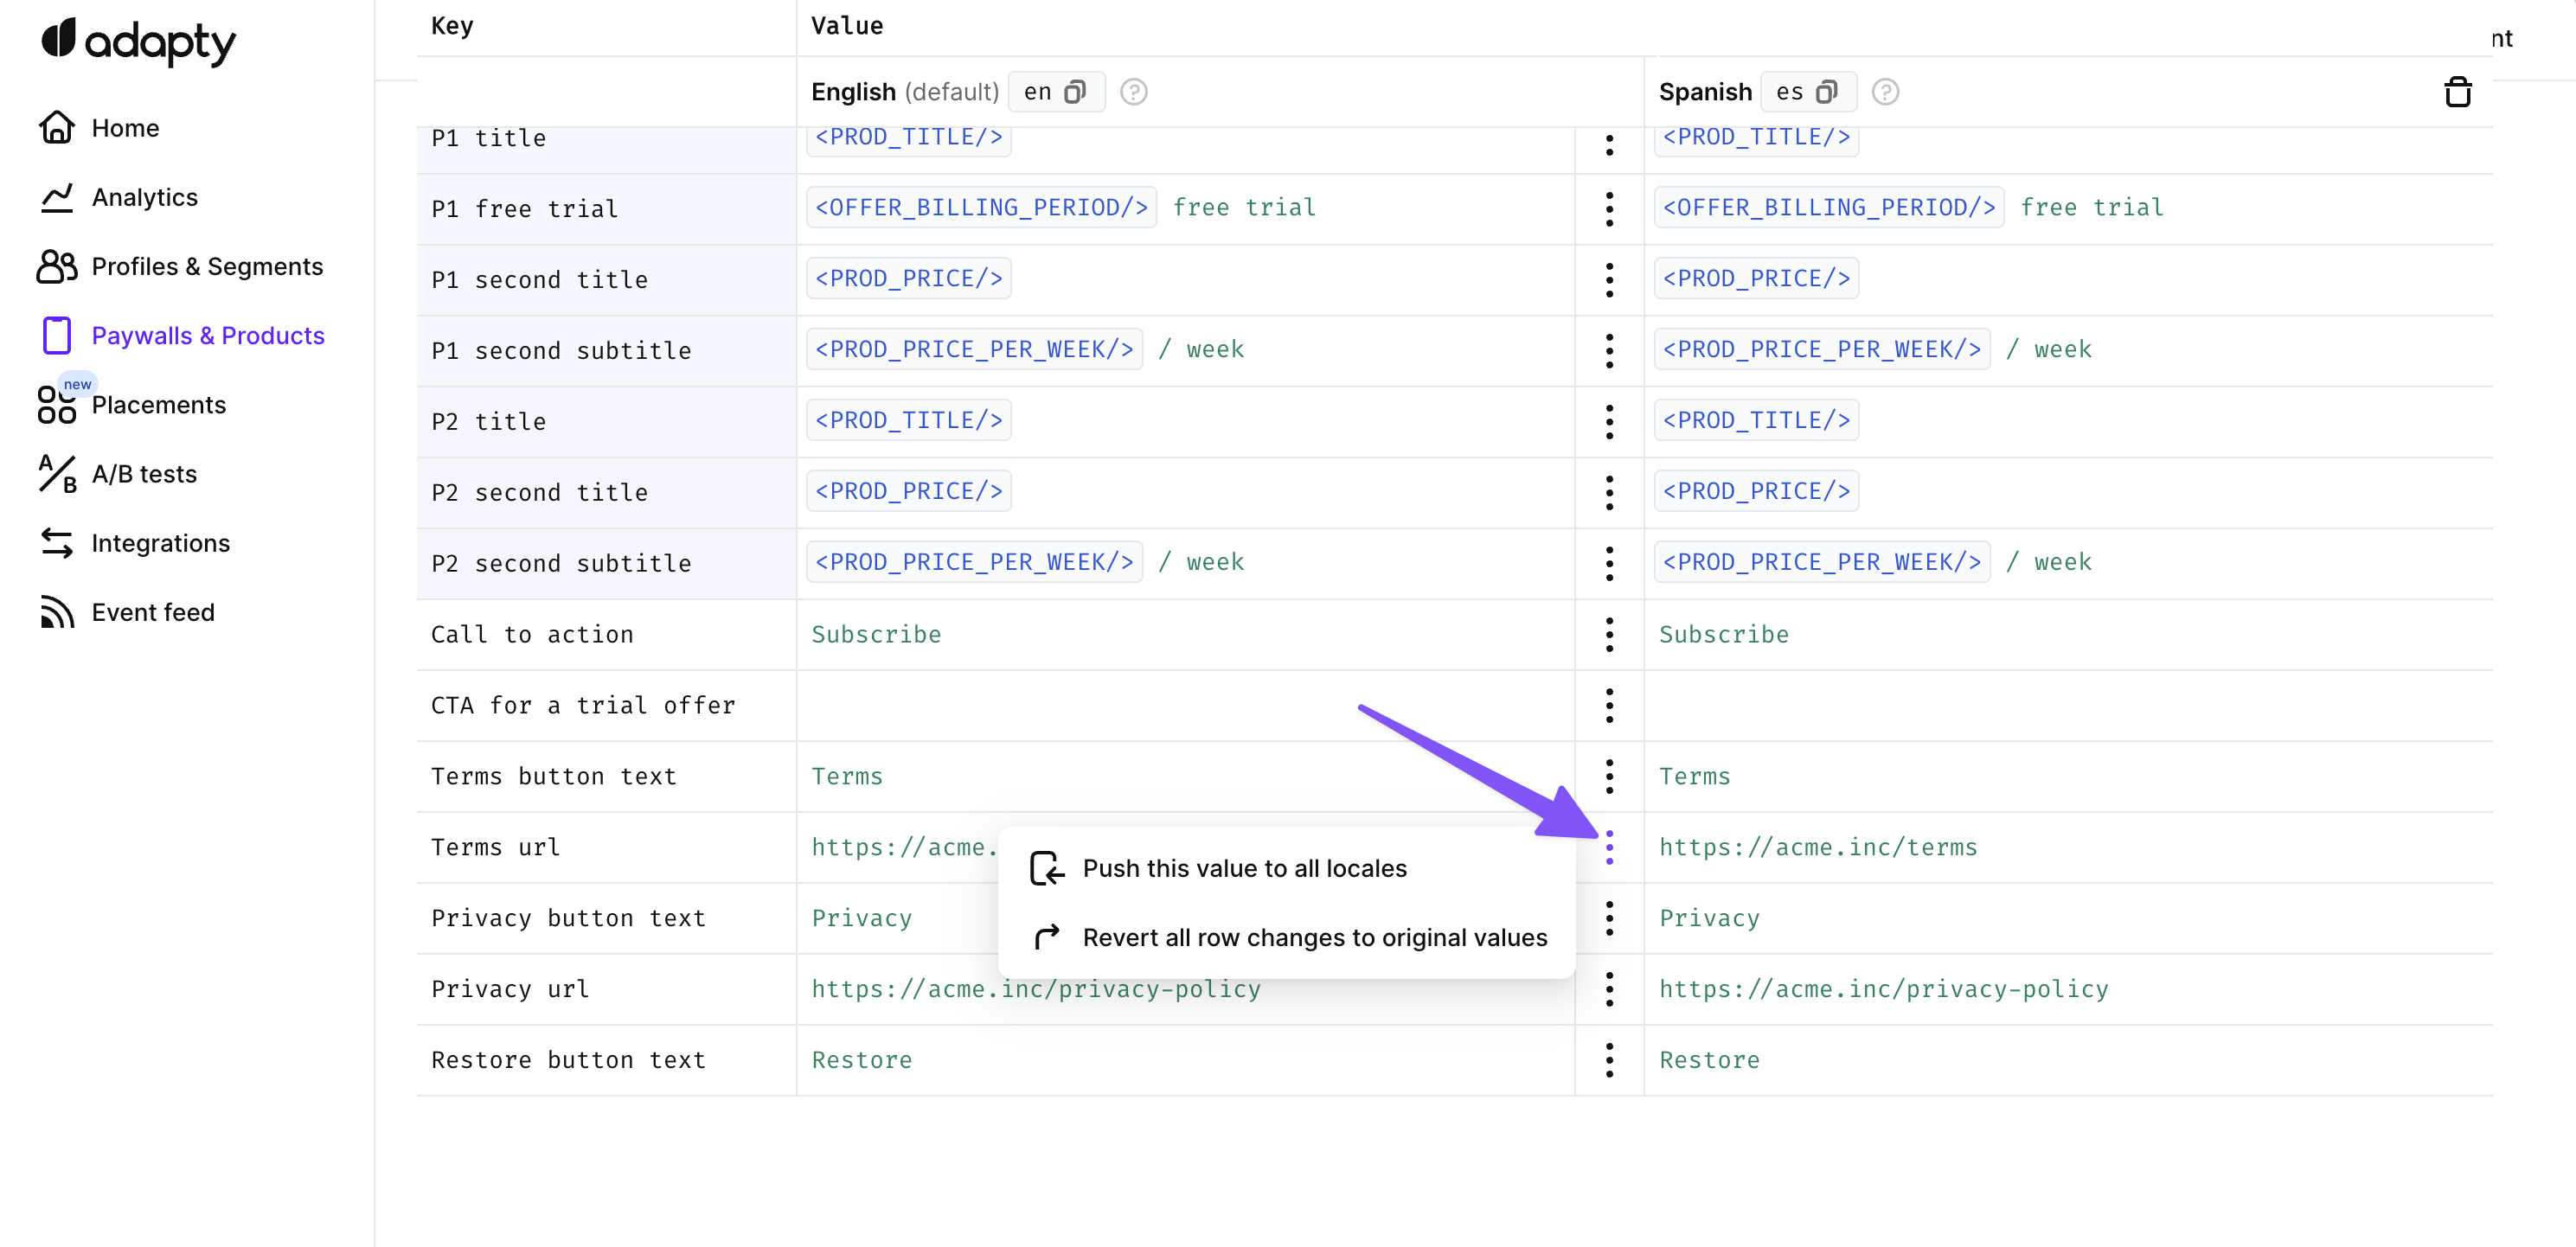Image resolution: width=2576 pixels, height=1247 pixels.
Task: Click help icon next to Spanish locale
Action: pos(1884,92)
